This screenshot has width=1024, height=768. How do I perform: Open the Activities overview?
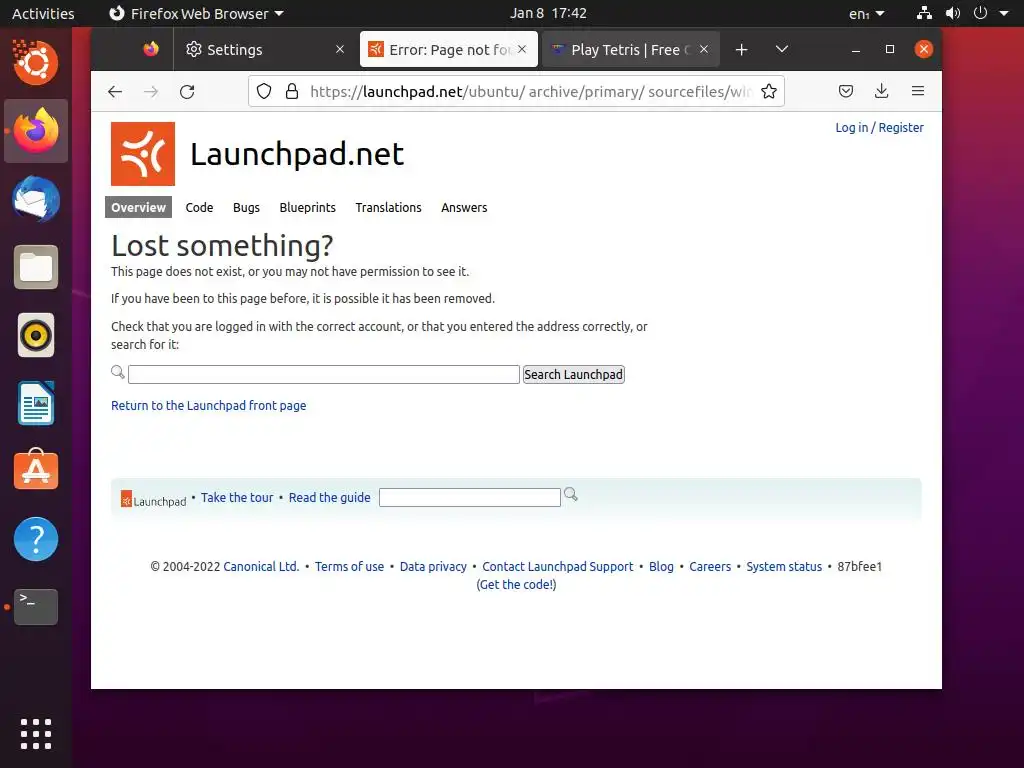click(x=43, y=13)
